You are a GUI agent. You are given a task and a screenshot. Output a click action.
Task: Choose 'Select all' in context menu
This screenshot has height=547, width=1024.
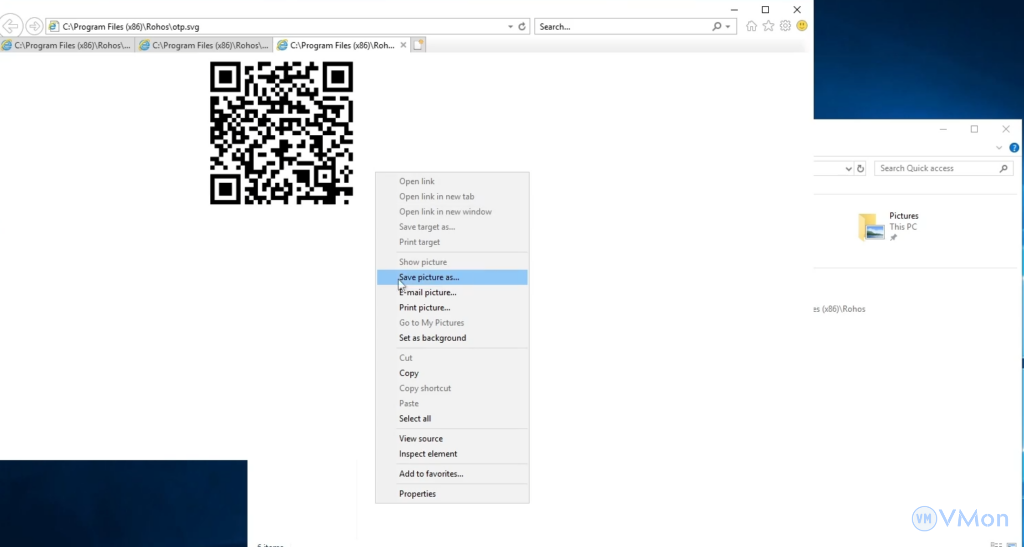click(x=452, y=419)
